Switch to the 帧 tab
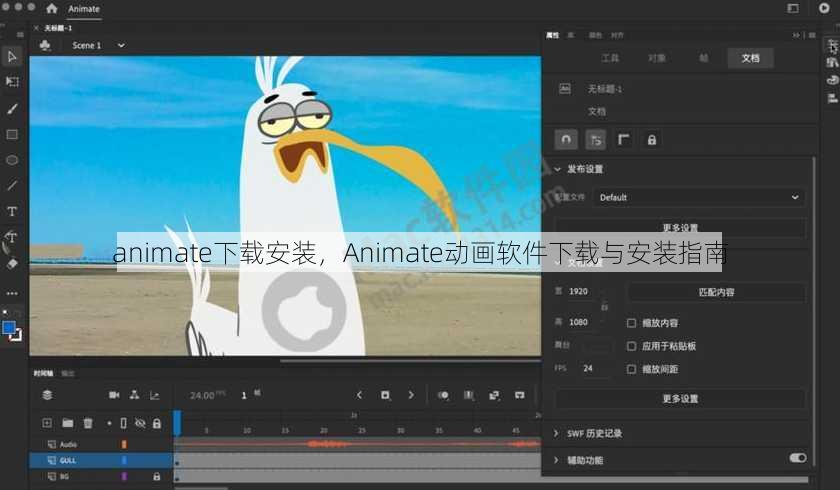 [x=704, y=58]
